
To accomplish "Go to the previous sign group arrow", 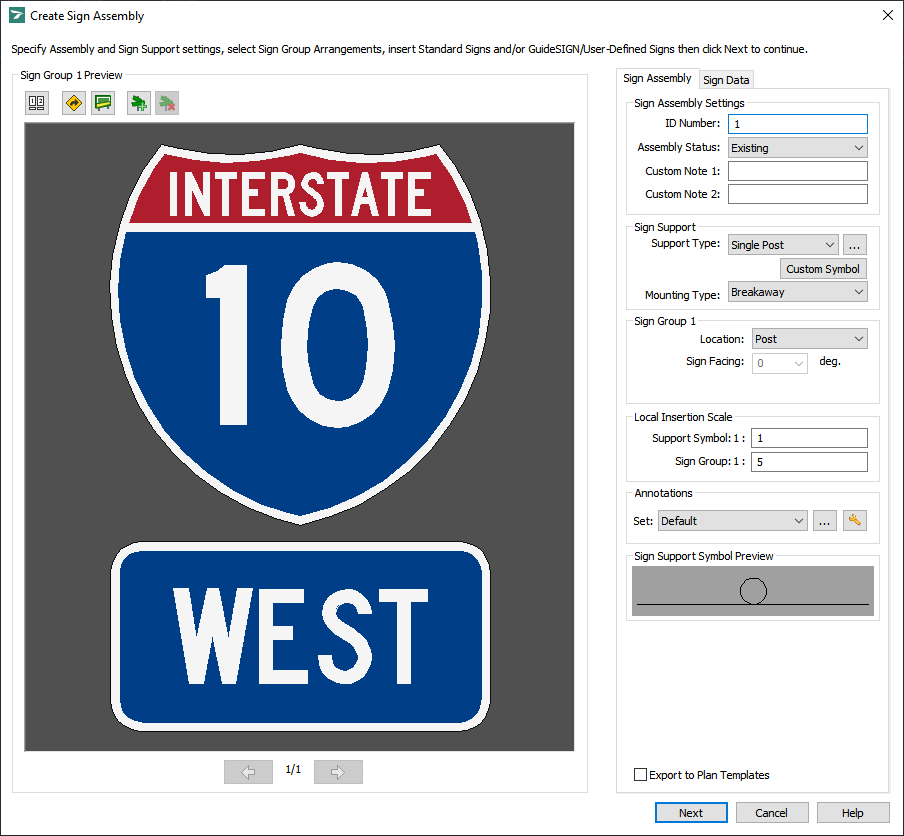I will click(248, 771).
